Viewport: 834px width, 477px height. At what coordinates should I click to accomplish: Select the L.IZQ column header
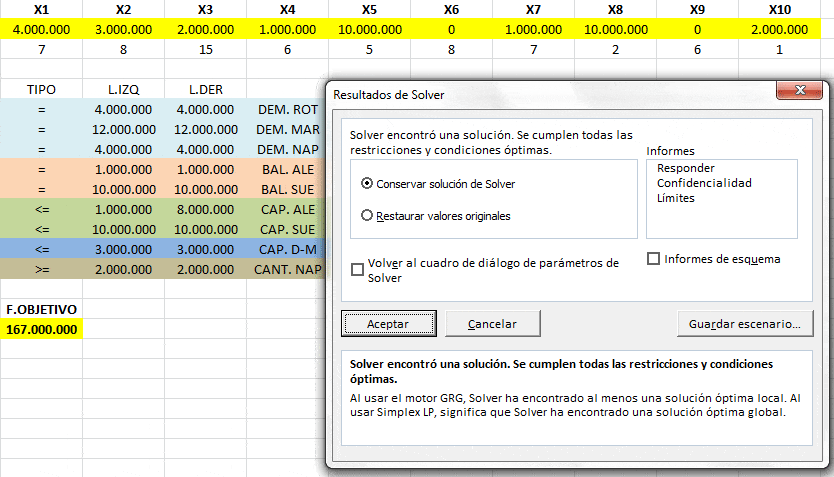(123, 89)
